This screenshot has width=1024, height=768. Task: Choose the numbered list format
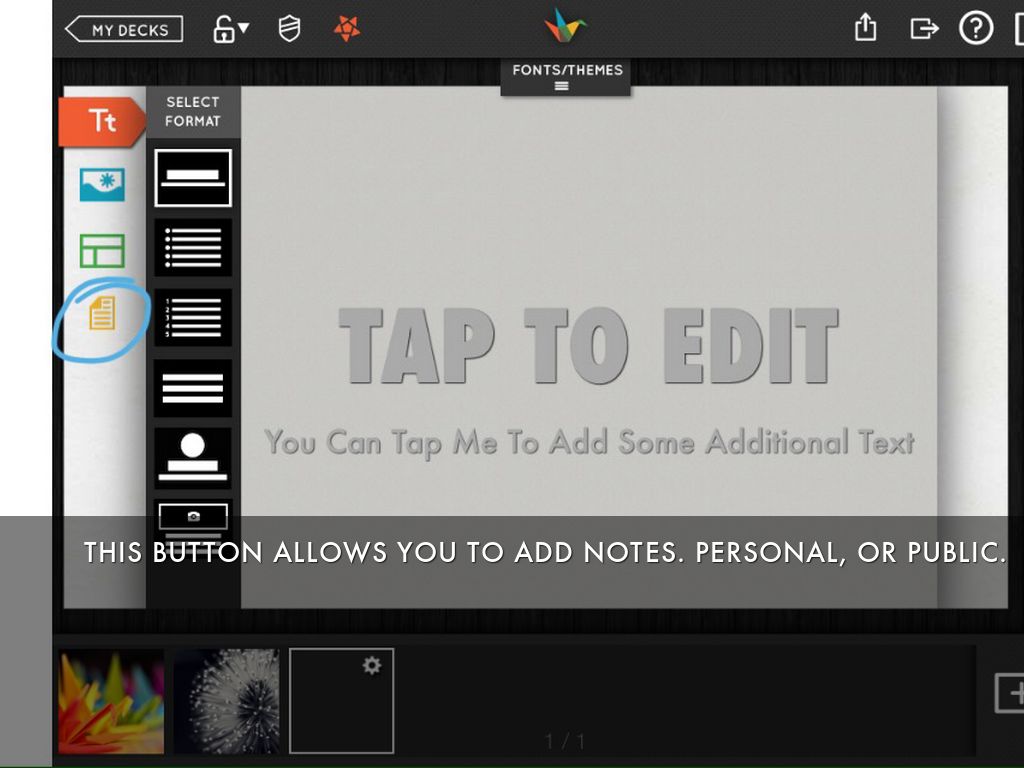click(x=193, y=317)
